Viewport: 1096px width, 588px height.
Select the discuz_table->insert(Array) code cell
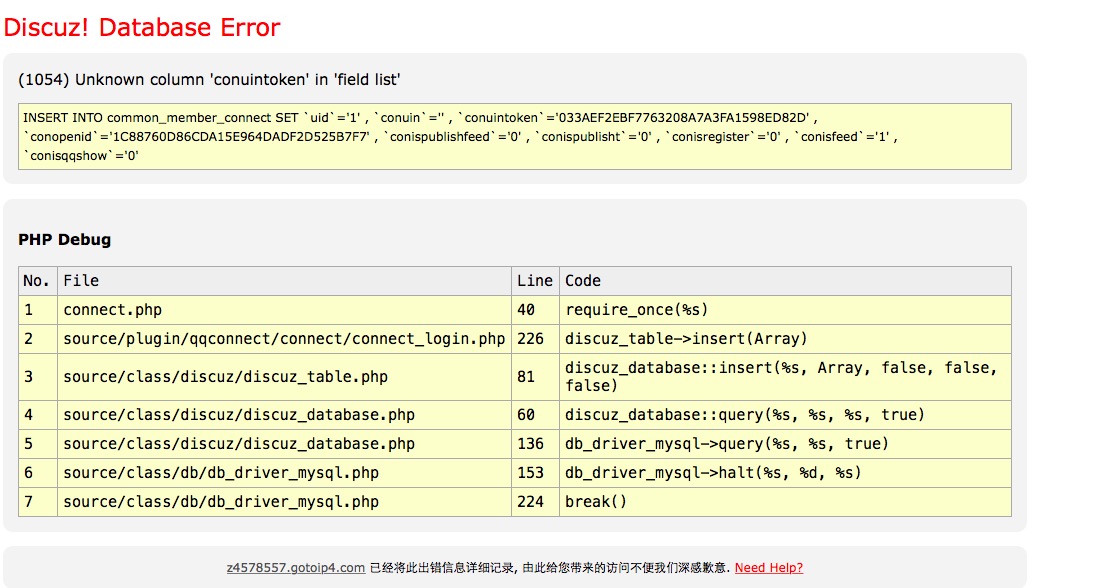point(686,339)
